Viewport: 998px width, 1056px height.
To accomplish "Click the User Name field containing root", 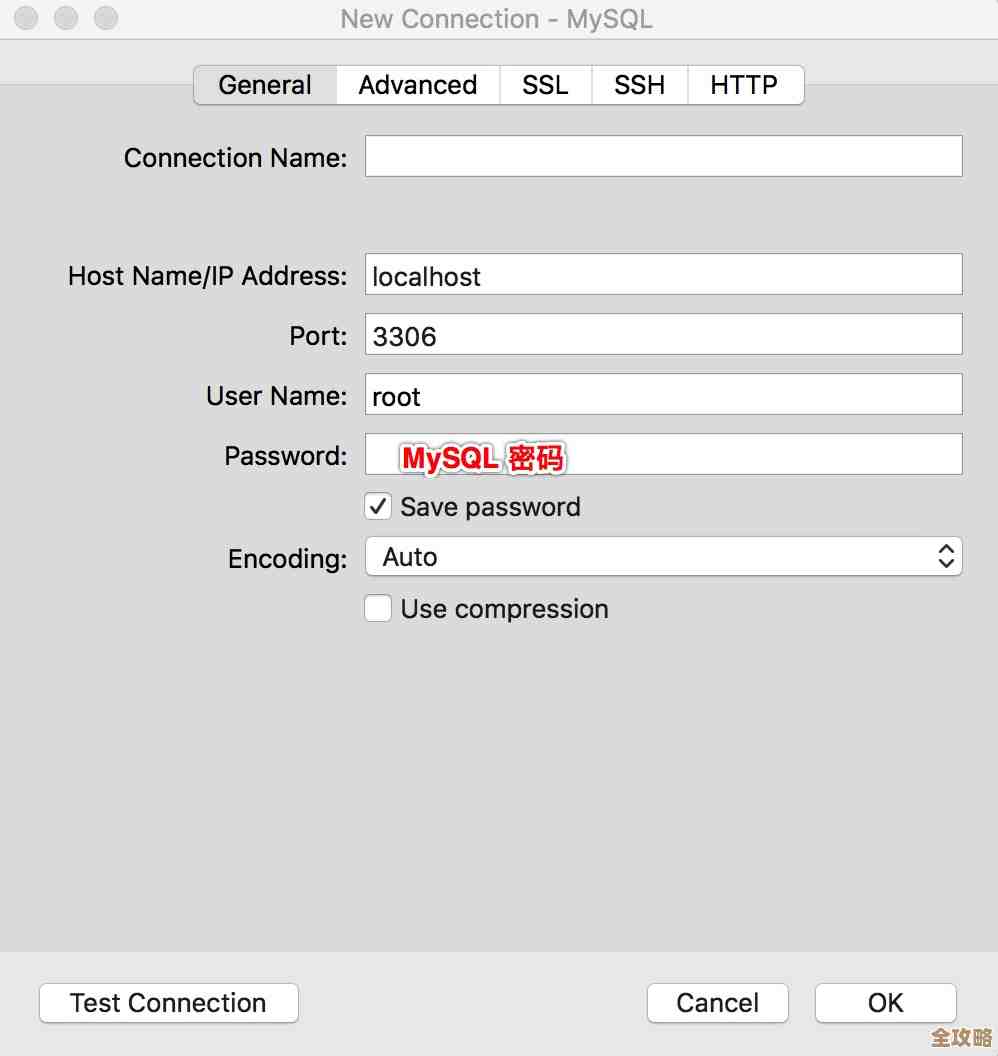I will (x=663, y=394).
